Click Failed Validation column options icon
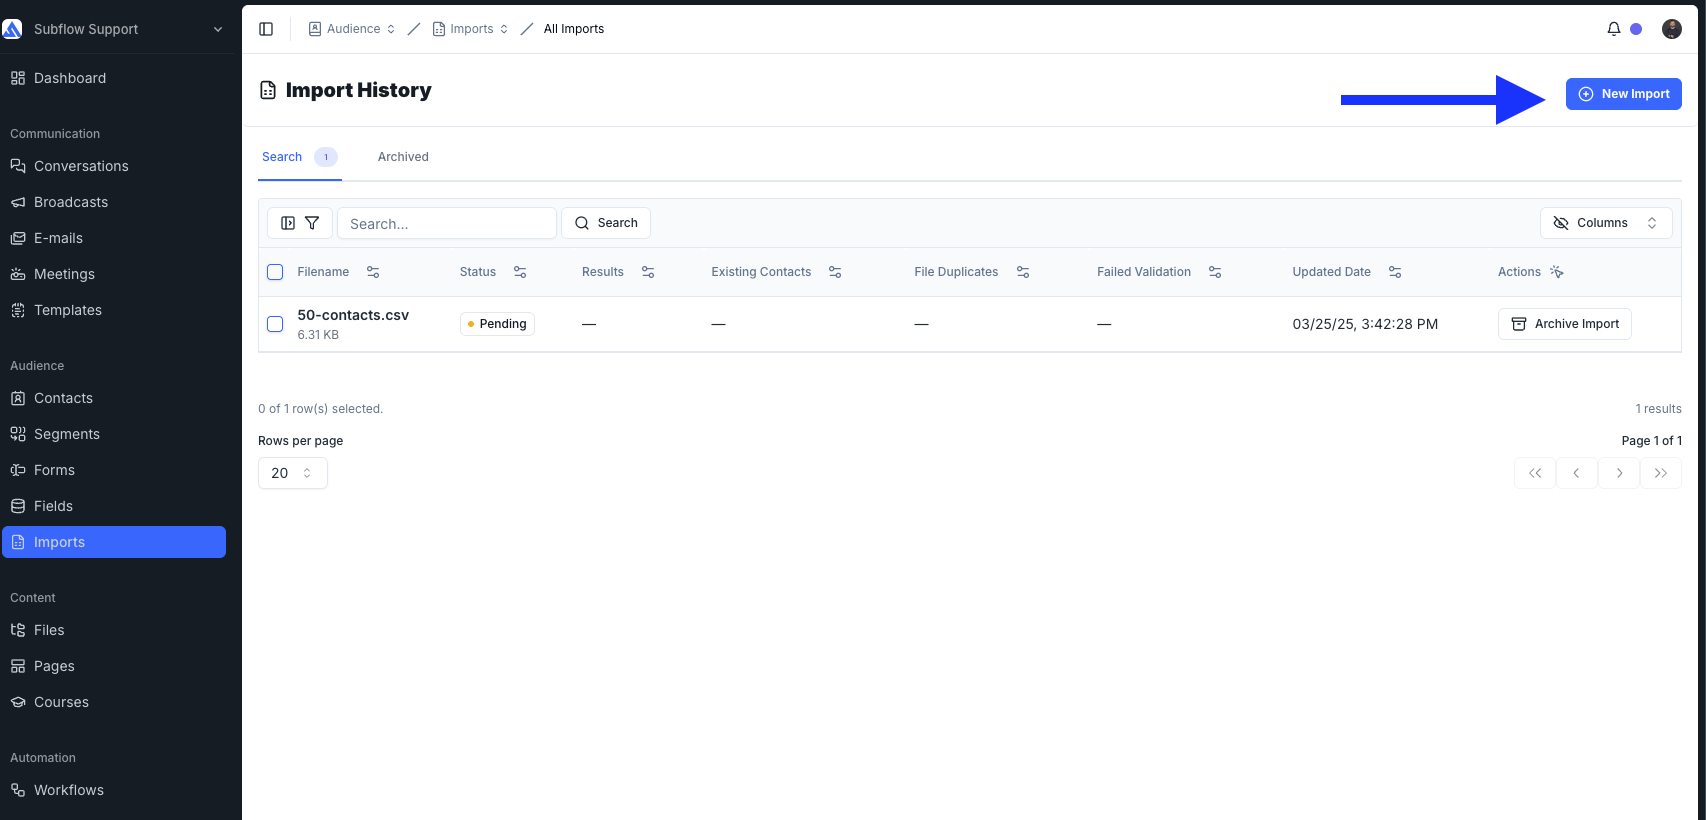1706x820 pixels. 1215,272
